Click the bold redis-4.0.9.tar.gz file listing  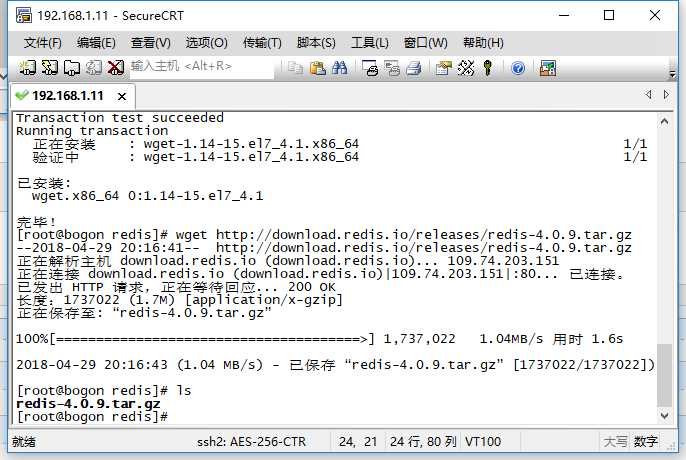(88, 404)
